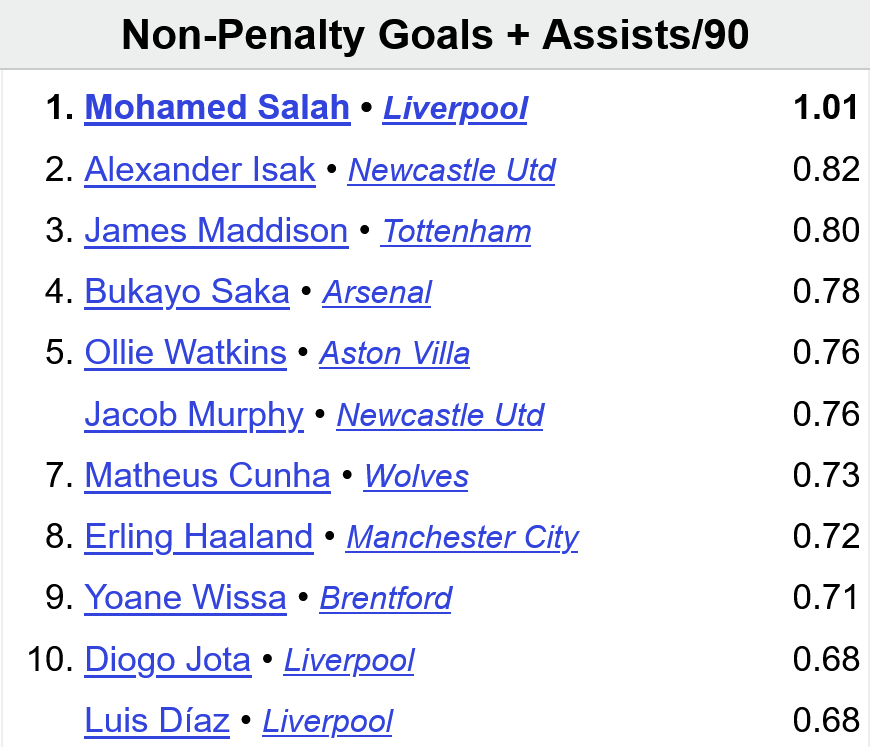Select Newcastle Utd link next to Alexander Isak
Screen dimensions: 870x747
pyautogui.click(x=452, y=170)
